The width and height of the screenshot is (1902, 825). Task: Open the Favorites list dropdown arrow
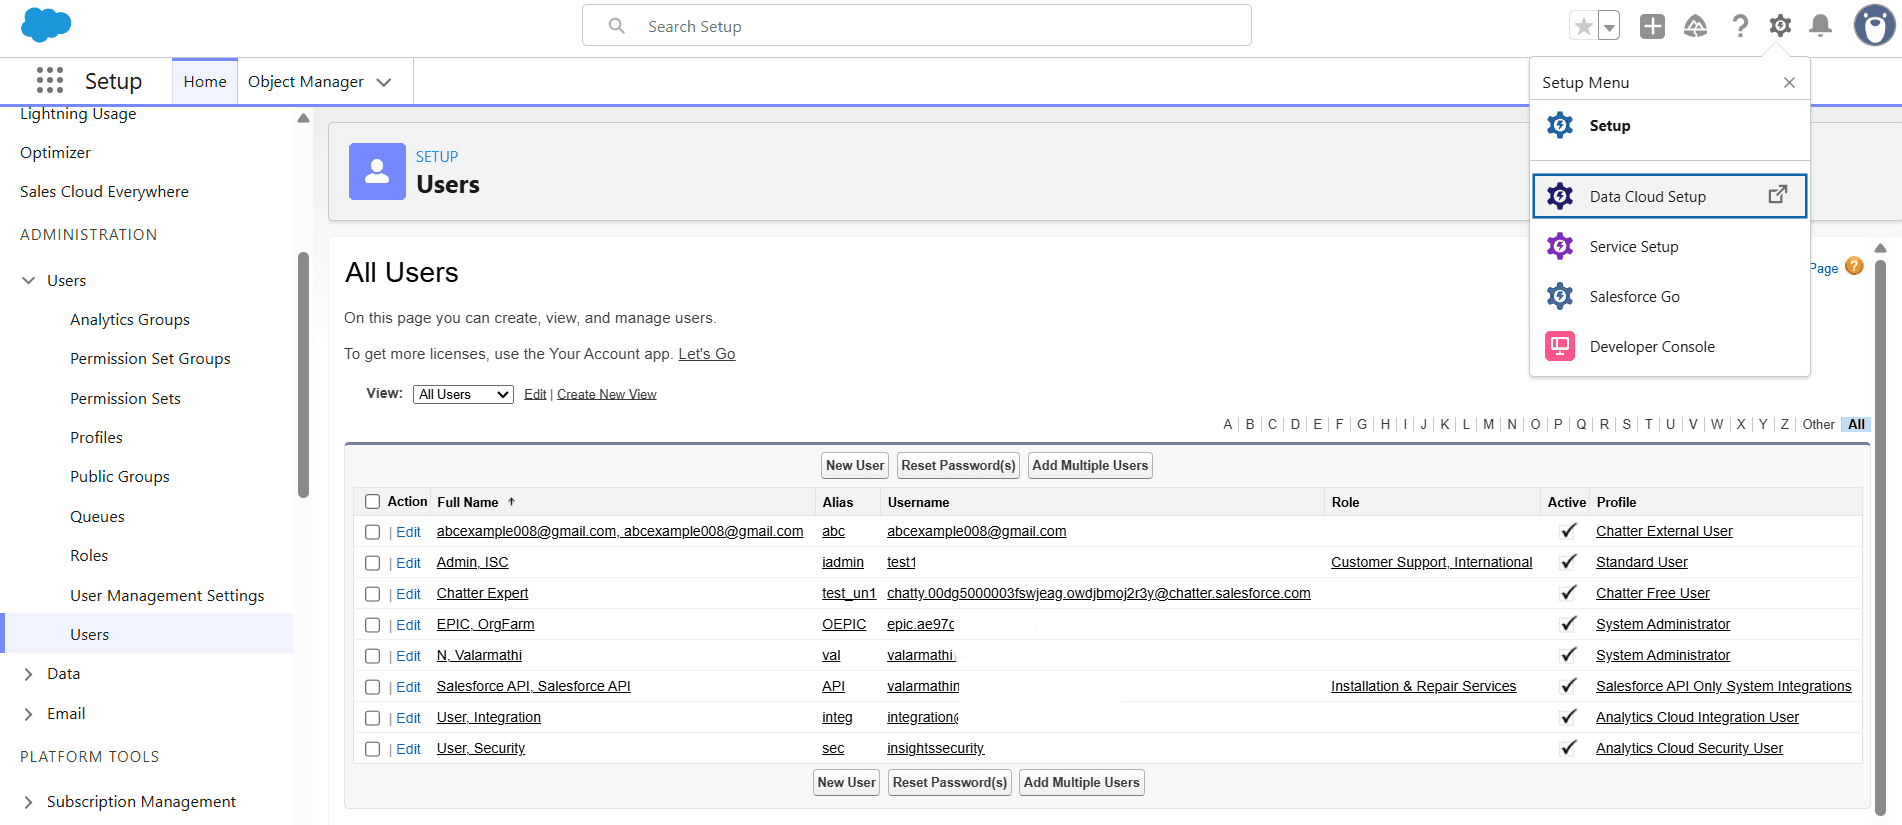click(1609, 26)
